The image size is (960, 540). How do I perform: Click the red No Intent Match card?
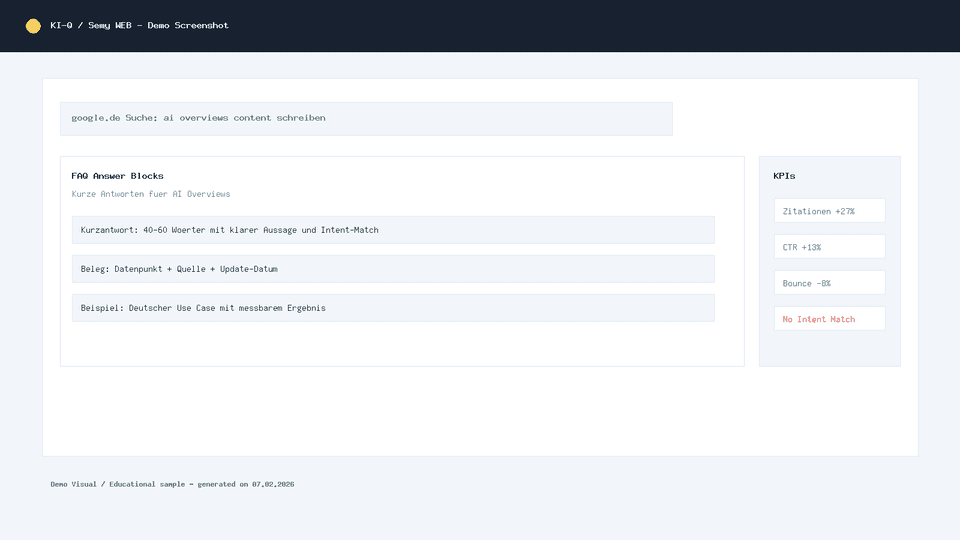pyautogui.click(x=829, y=319)
